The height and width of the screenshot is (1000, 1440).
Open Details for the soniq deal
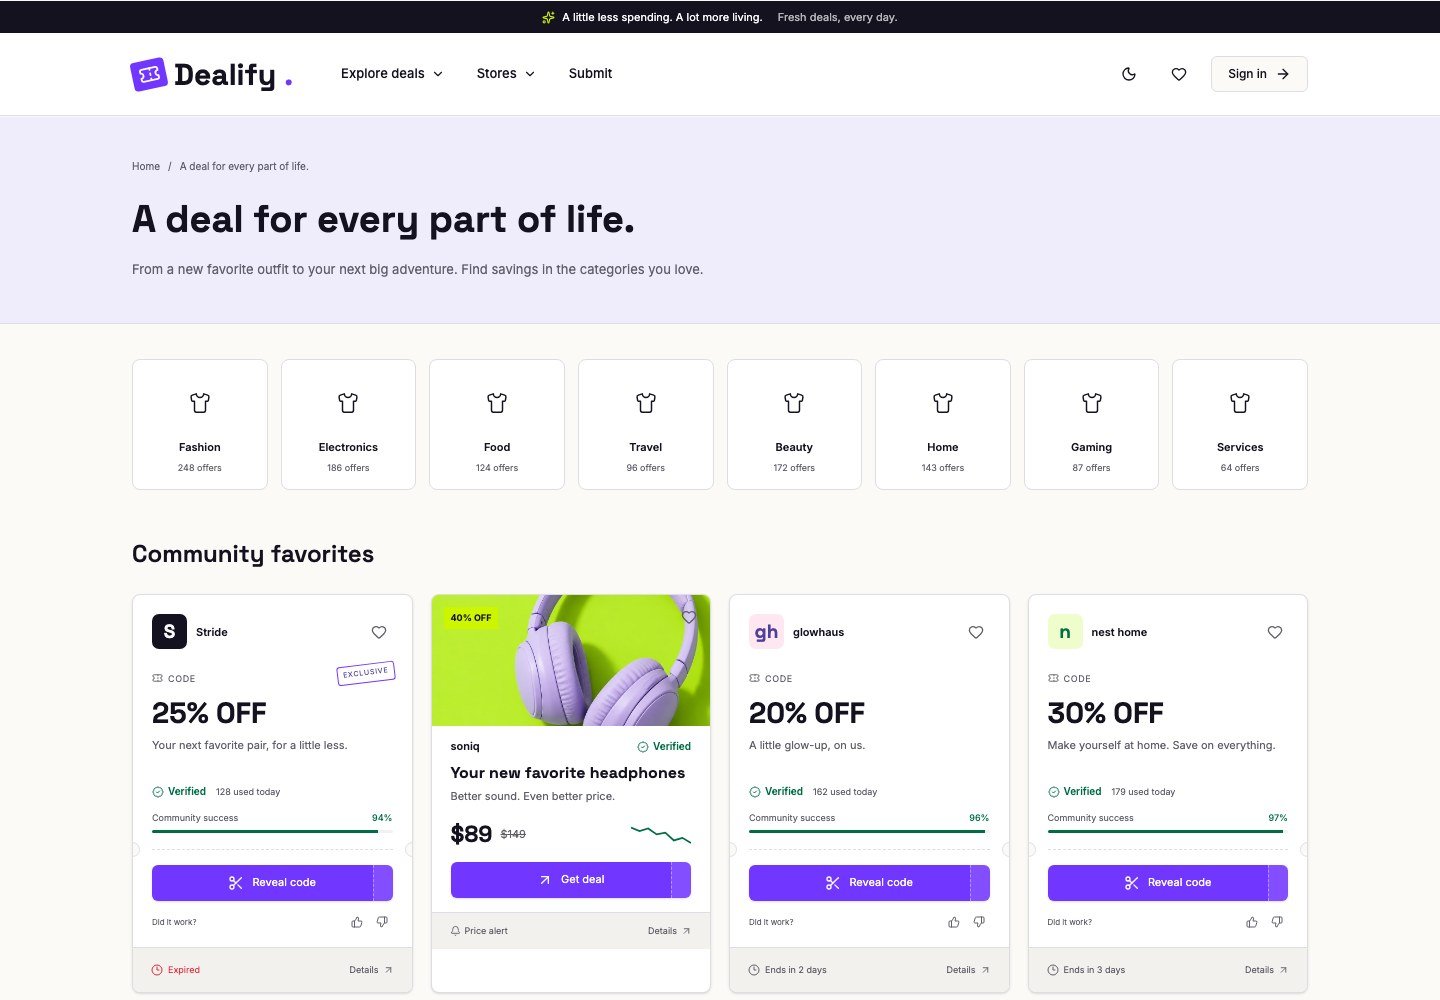point(669,931)
